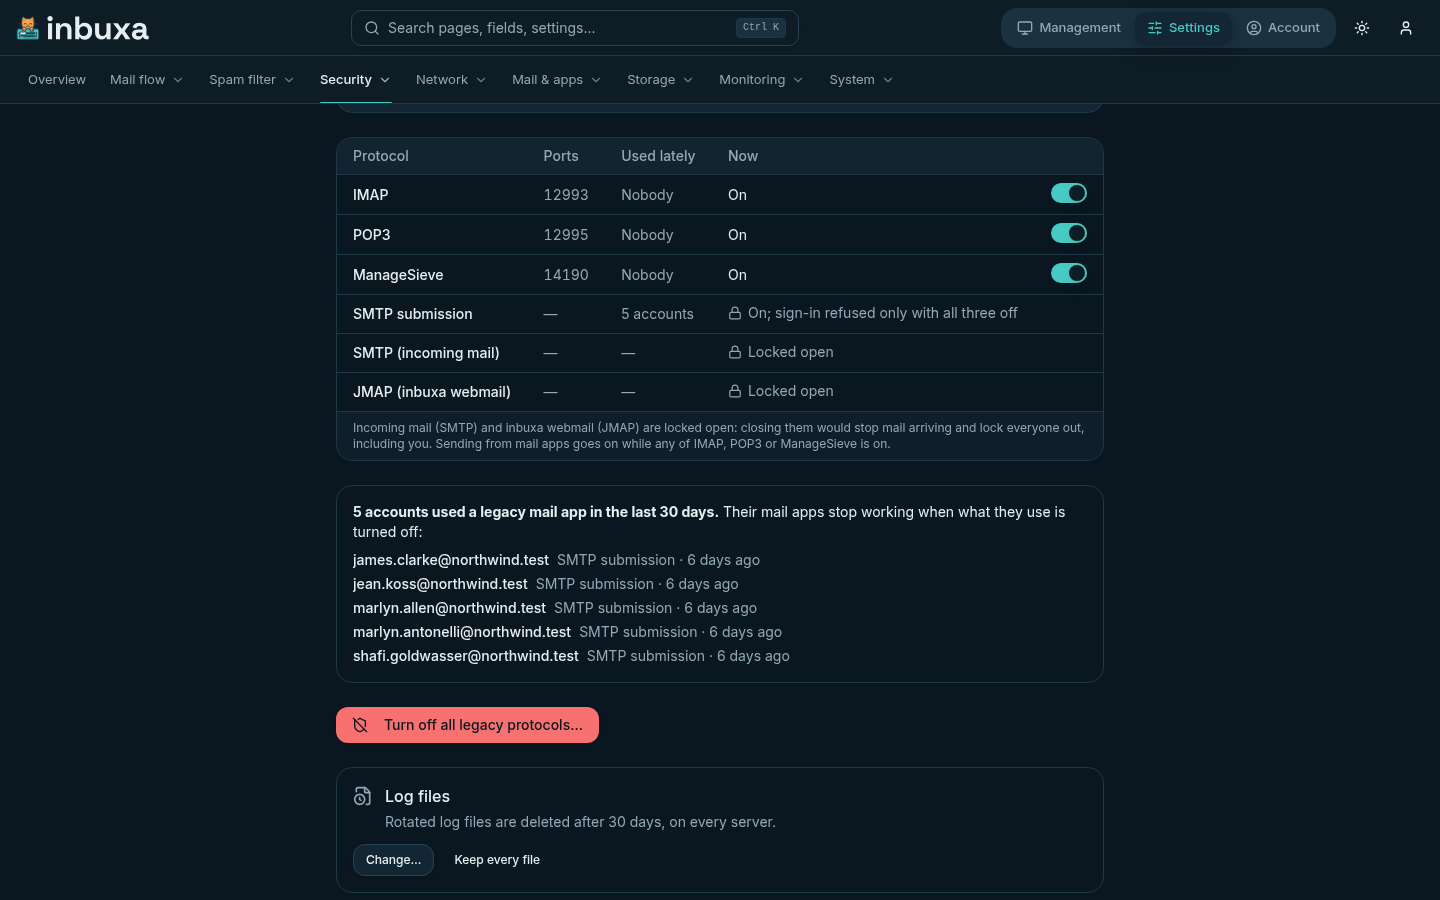The width and height of the screenshot is (1440, 900).
Task: Click port value 12995
Action: click(566, 235)
